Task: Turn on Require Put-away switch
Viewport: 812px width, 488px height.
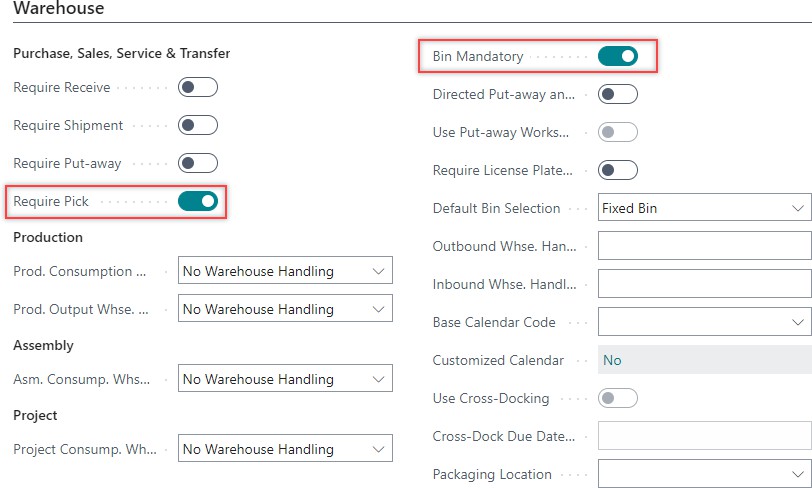Action: (x=197, y=164)
